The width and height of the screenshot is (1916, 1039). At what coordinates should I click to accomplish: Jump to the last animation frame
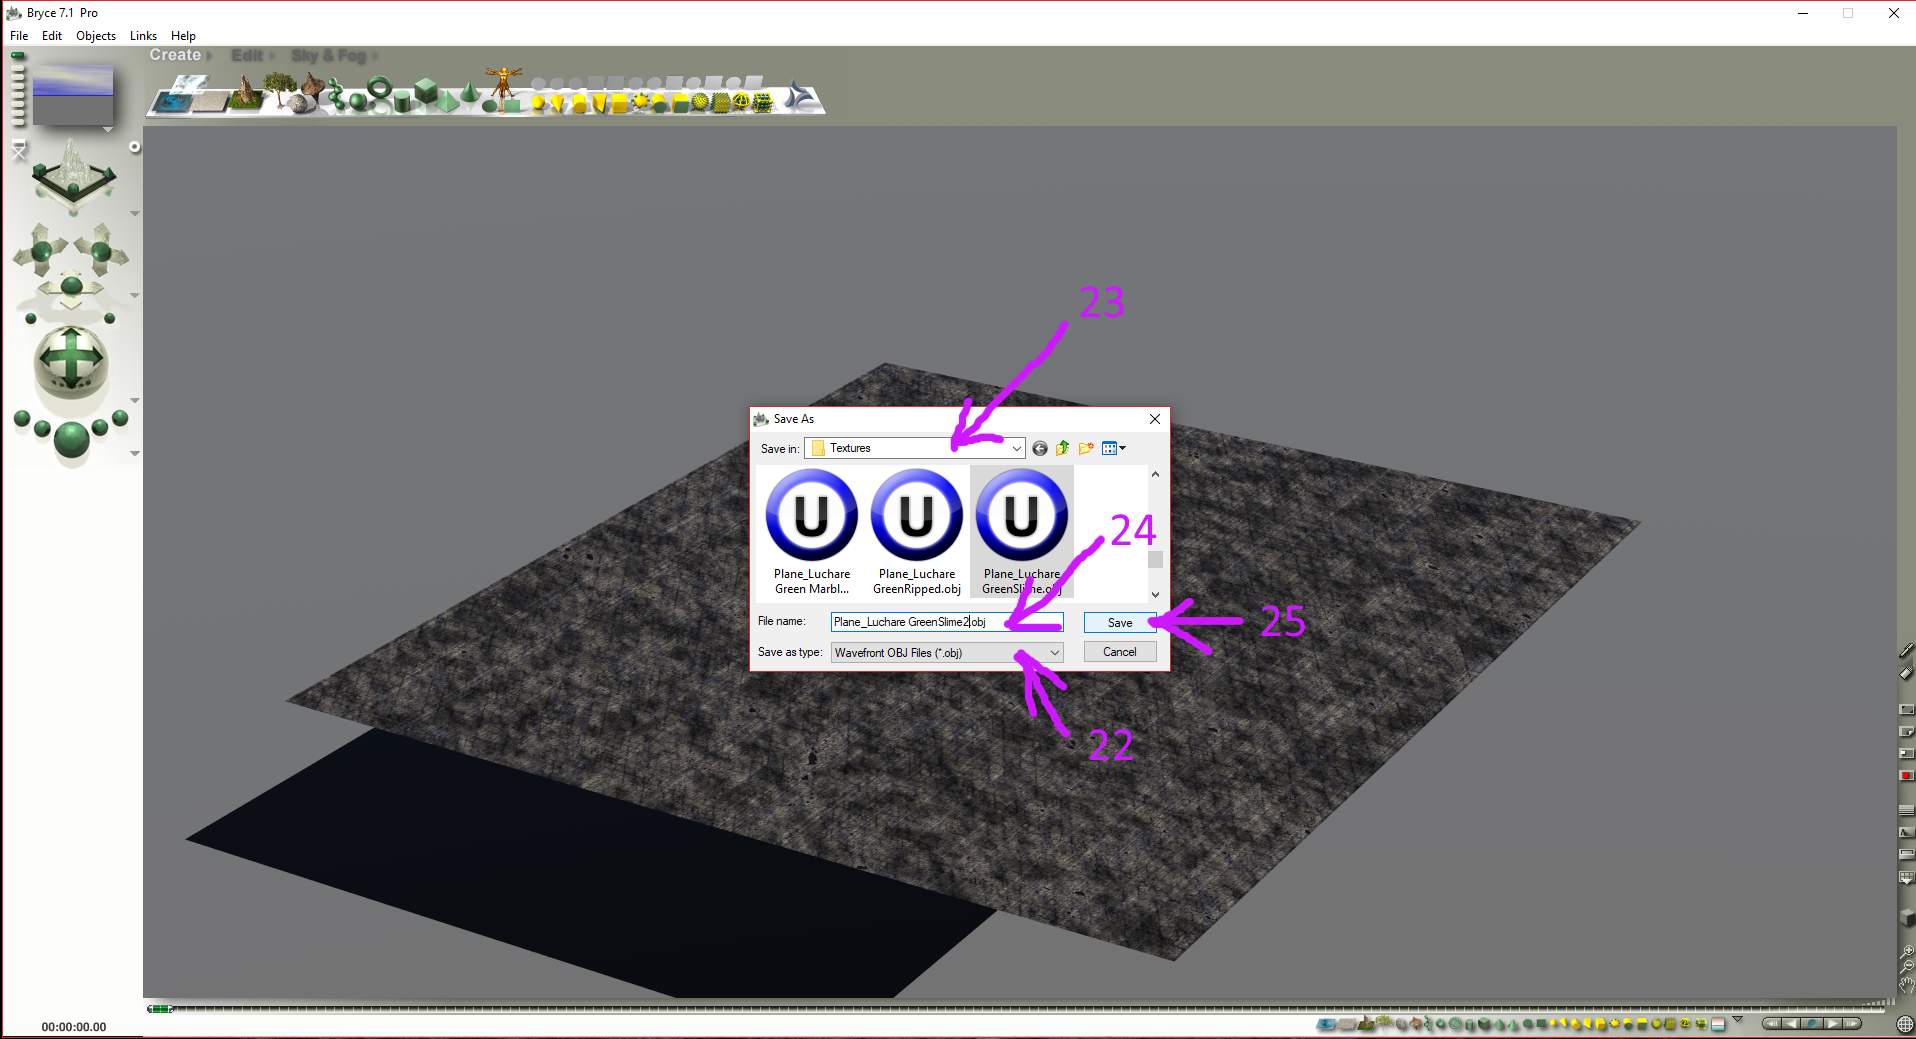[x=1852, y=1024]
